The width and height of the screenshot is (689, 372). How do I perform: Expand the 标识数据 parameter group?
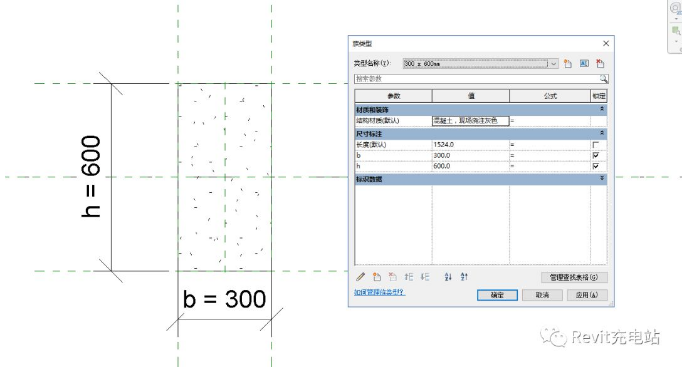[x=602, y=178]
